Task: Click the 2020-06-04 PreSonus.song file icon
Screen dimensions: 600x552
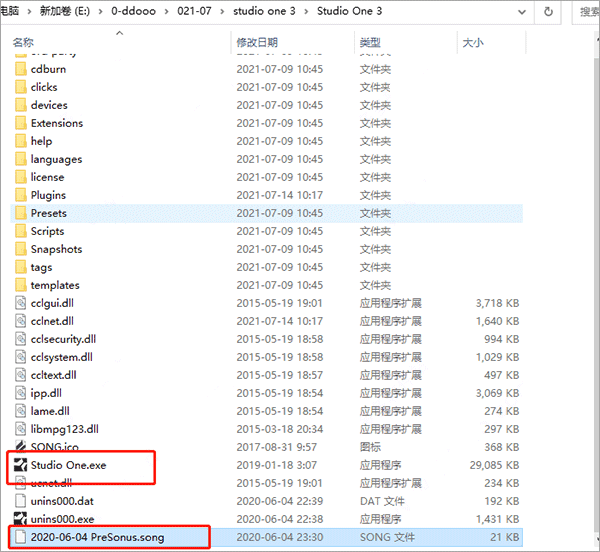Action: [x=20, y=537]
